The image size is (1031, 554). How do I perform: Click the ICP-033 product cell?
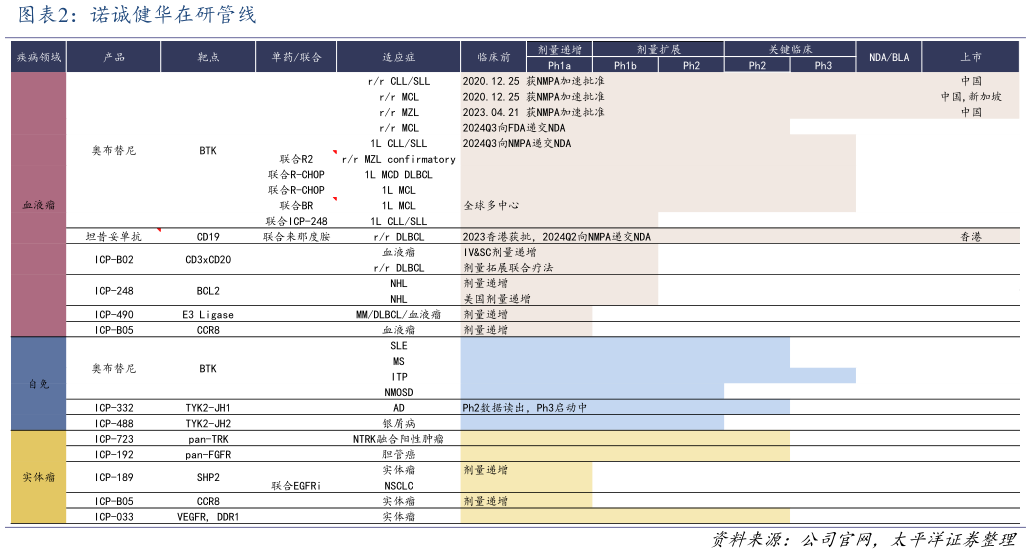tap(114, 517)
